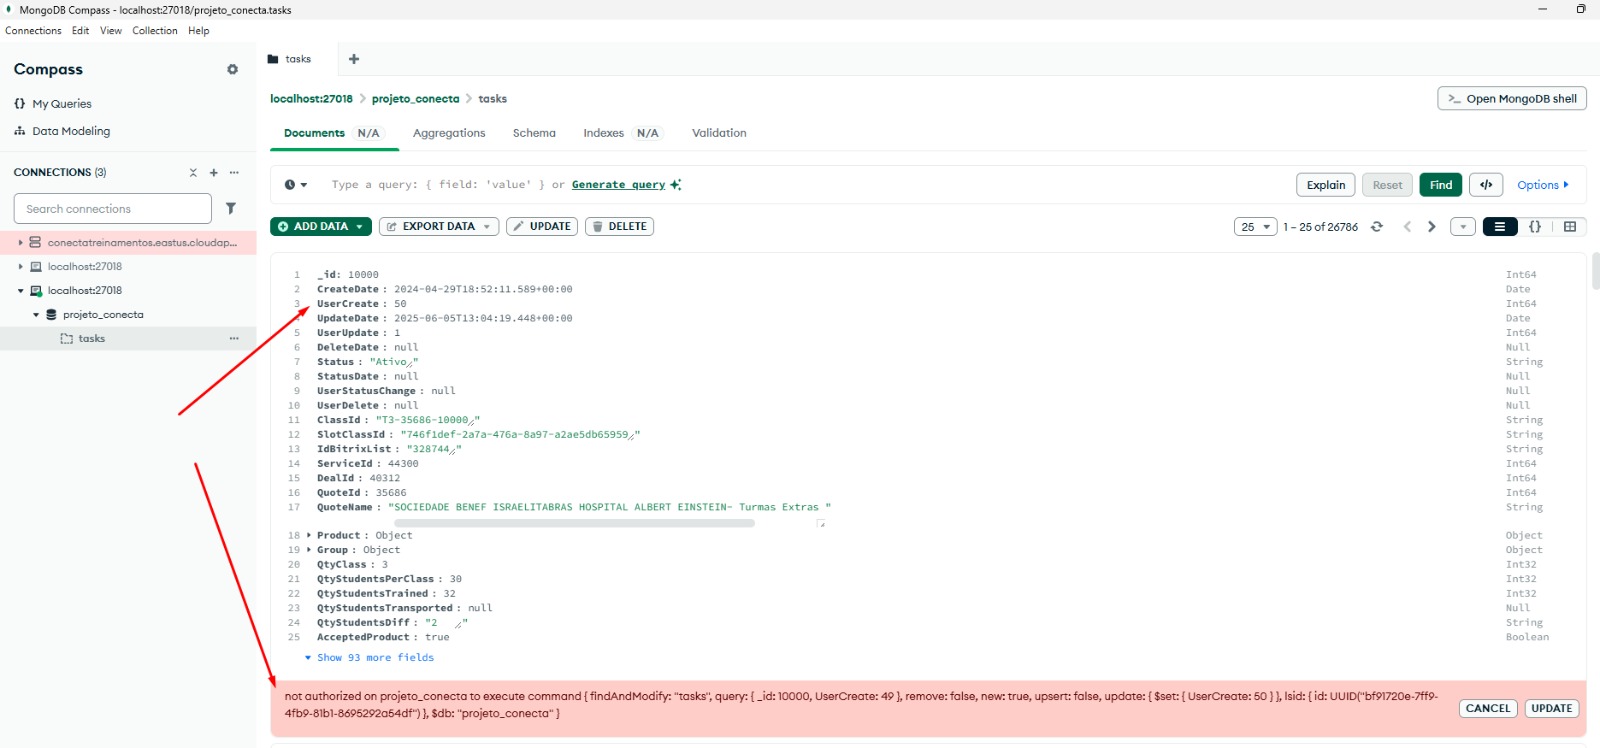
Task: Switch to the Aggregations tab
Action: (x=449, y=133)
